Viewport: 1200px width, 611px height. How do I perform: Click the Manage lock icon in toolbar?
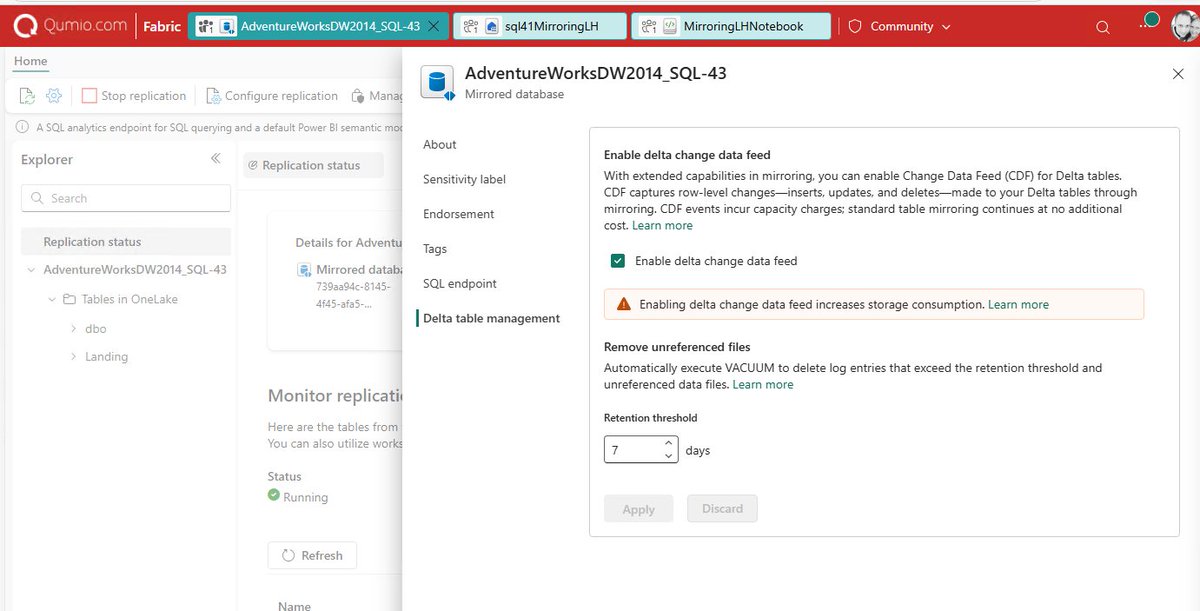coord(358,96)
